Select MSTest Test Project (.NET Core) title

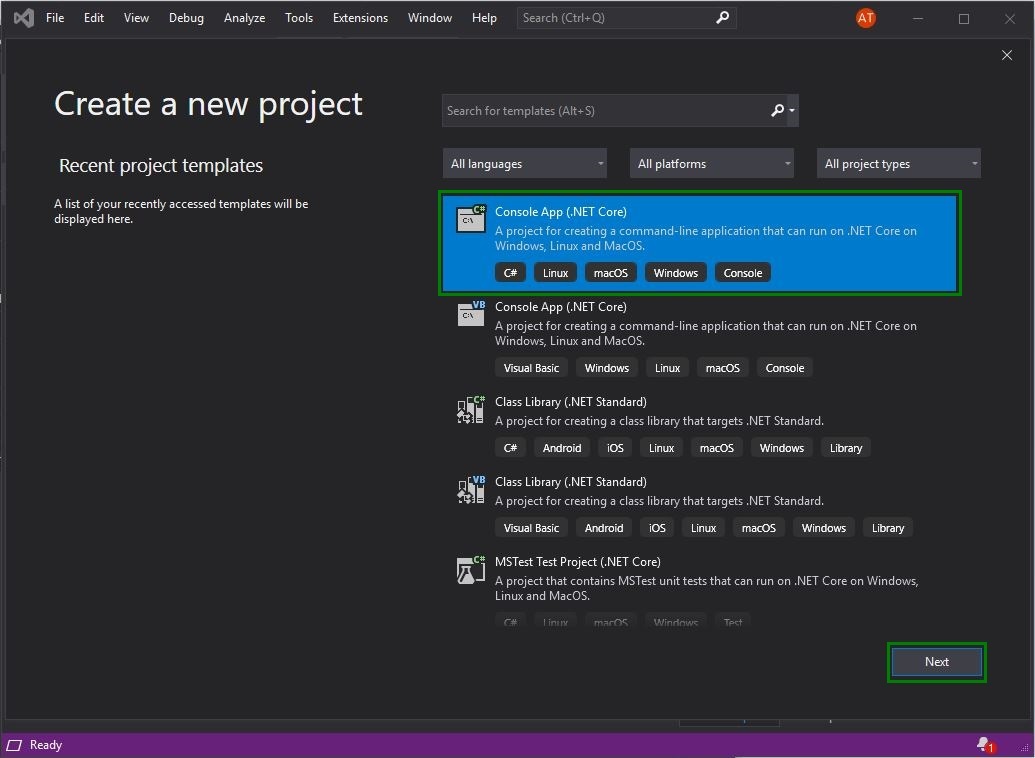click(578, 562)
